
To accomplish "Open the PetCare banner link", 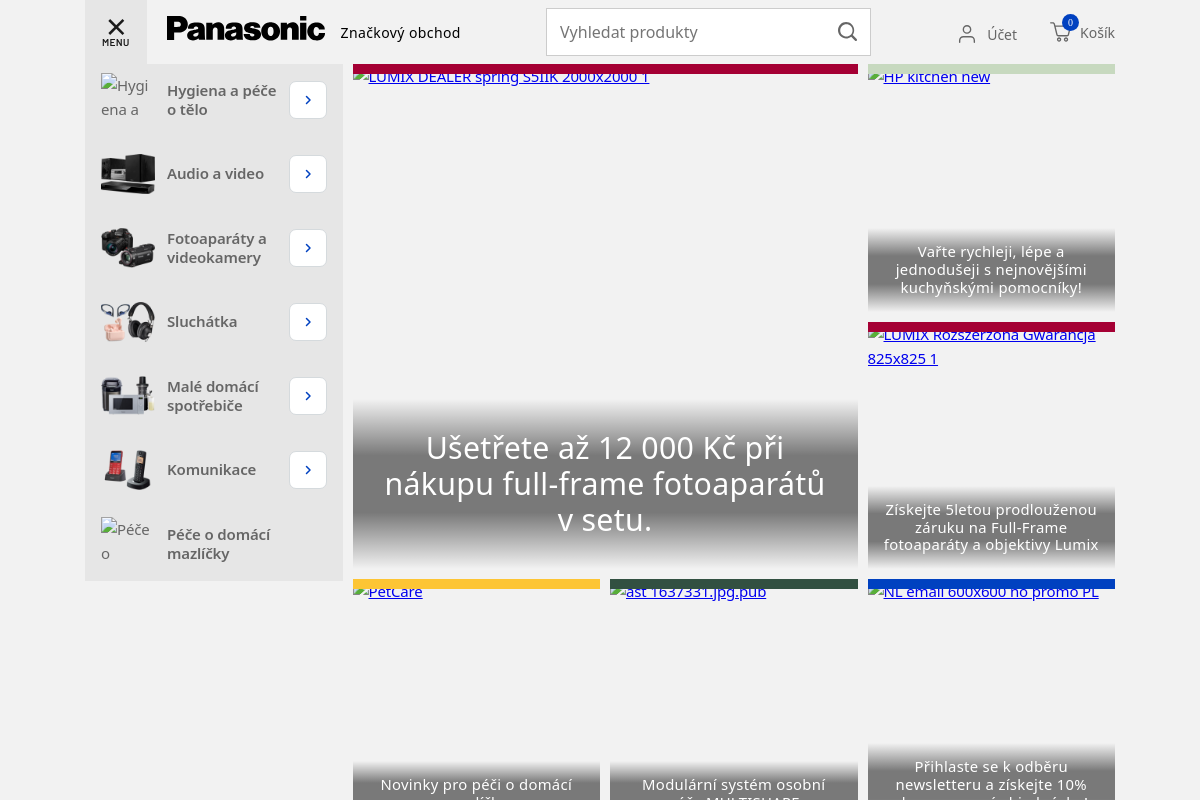I will click(388, 592).
